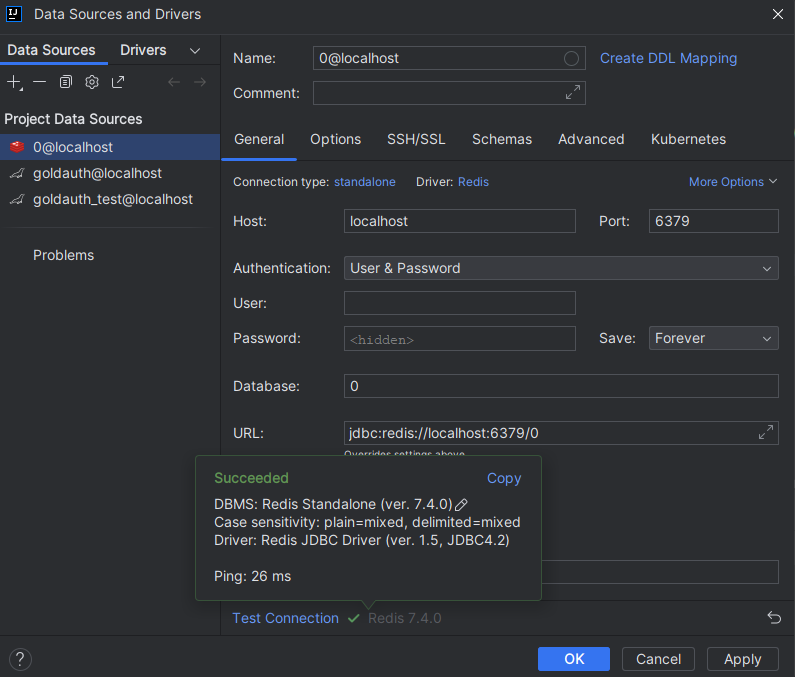Expand the Comment field

click(x=573, y=93)
